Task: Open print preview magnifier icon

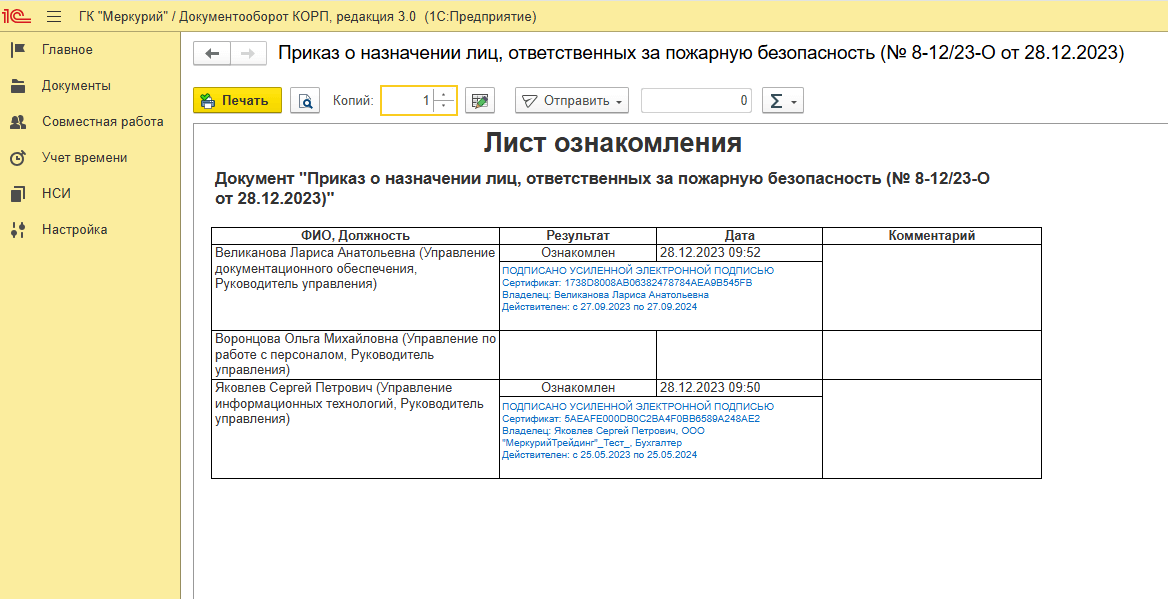Action: coord(304,101)
